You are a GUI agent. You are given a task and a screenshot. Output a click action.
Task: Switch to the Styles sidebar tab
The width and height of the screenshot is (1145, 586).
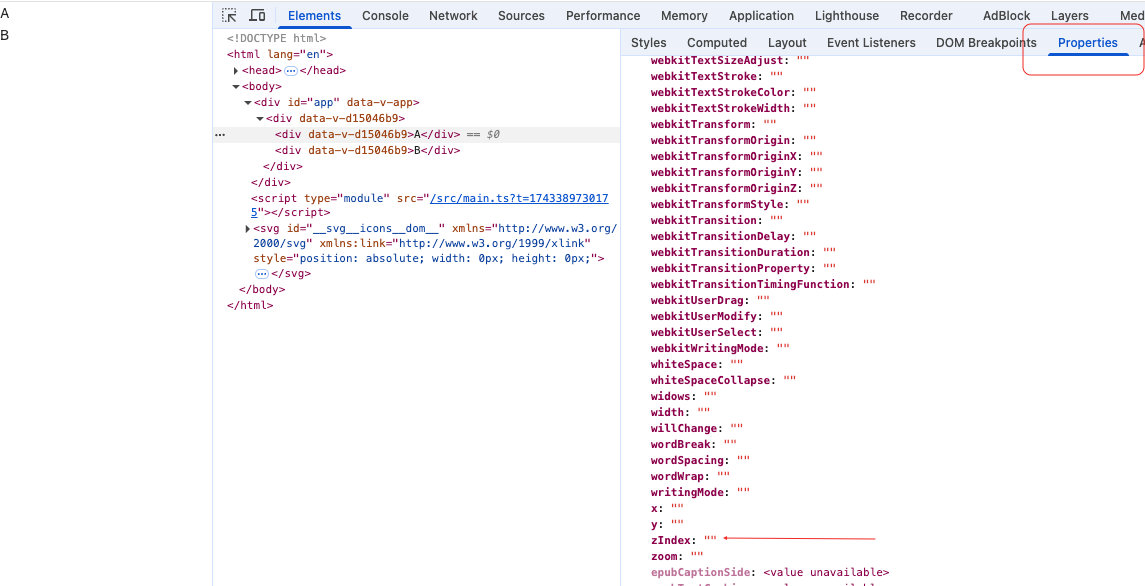point(648,42)
